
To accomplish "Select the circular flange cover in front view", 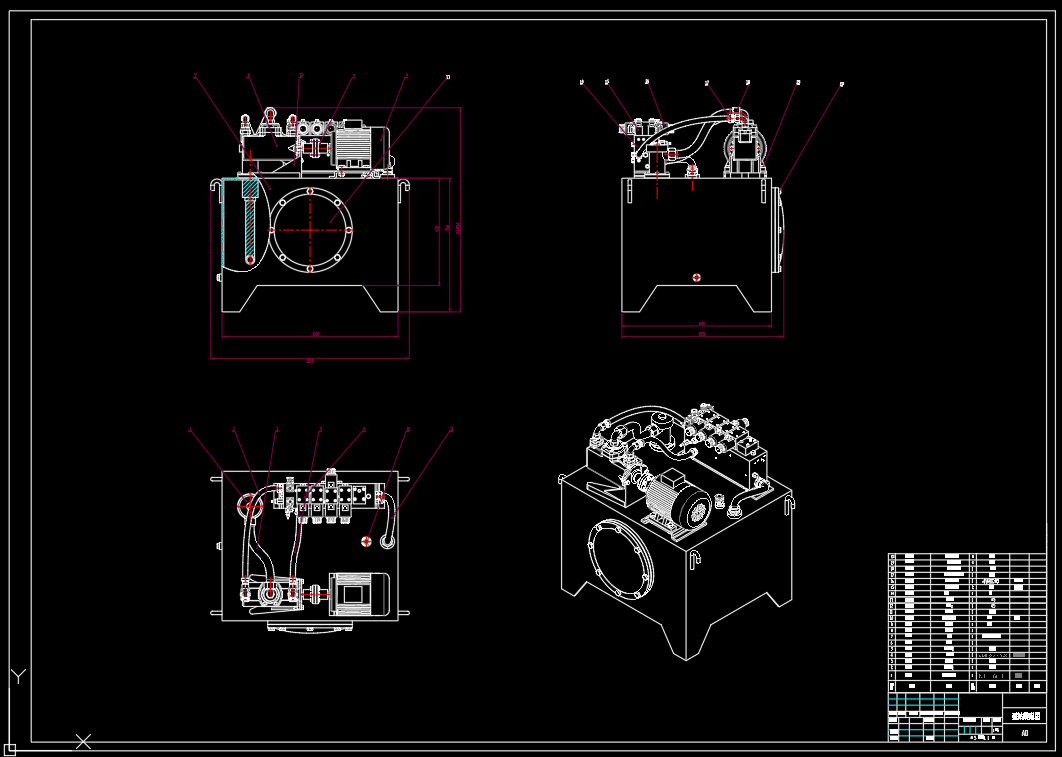I will 311,230.
